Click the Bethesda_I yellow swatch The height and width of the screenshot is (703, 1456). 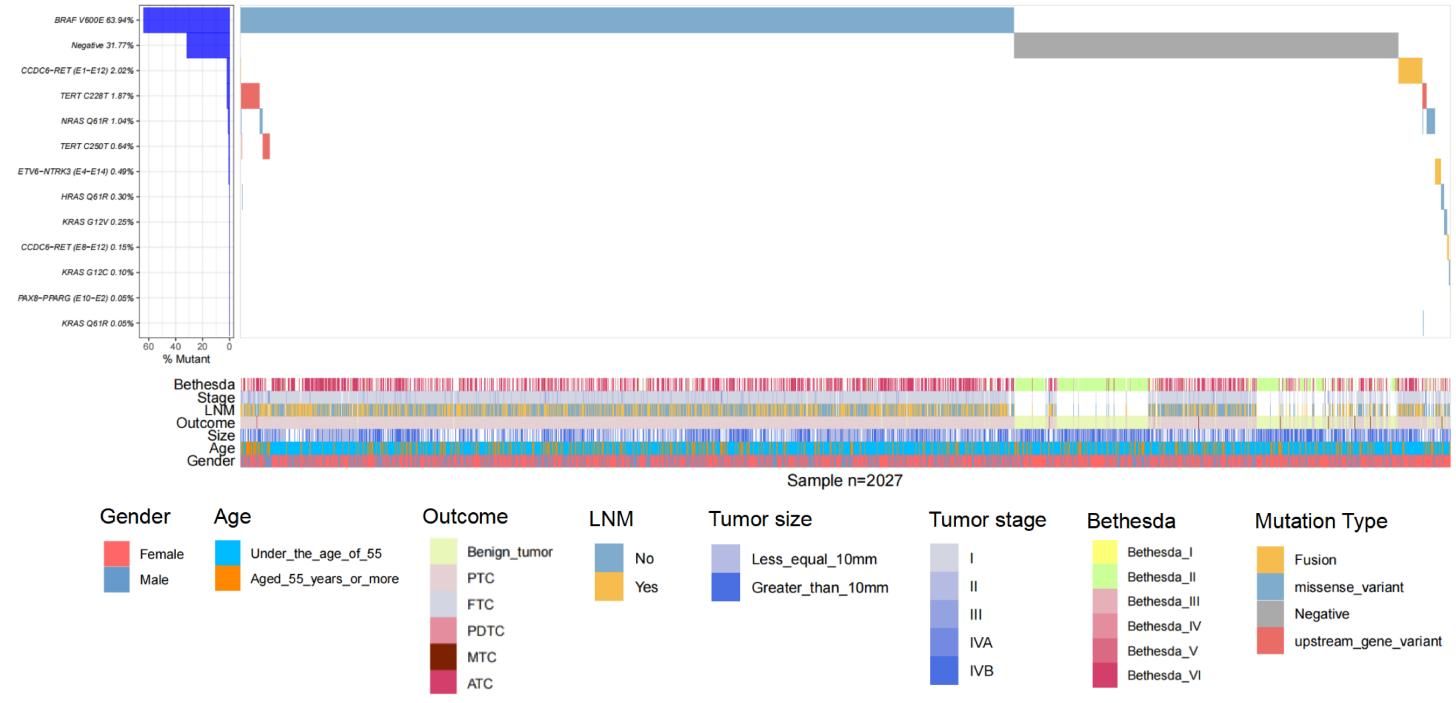coord(1104,552)
